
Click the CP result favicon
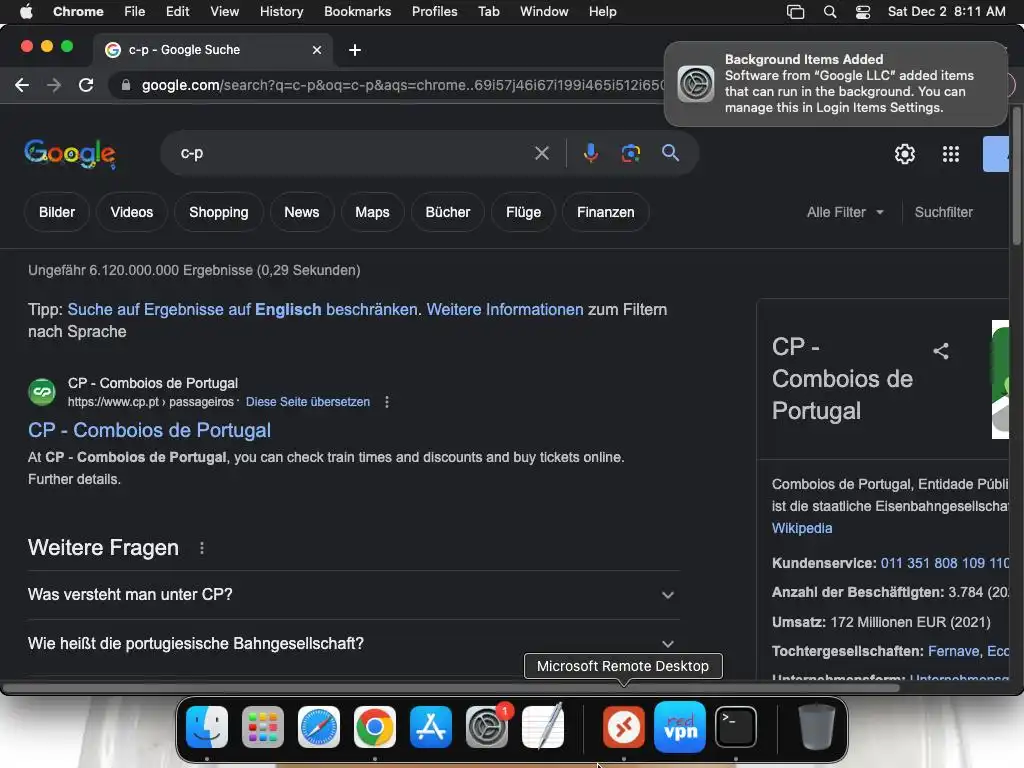pyautogui.click(x=42, y=392)
